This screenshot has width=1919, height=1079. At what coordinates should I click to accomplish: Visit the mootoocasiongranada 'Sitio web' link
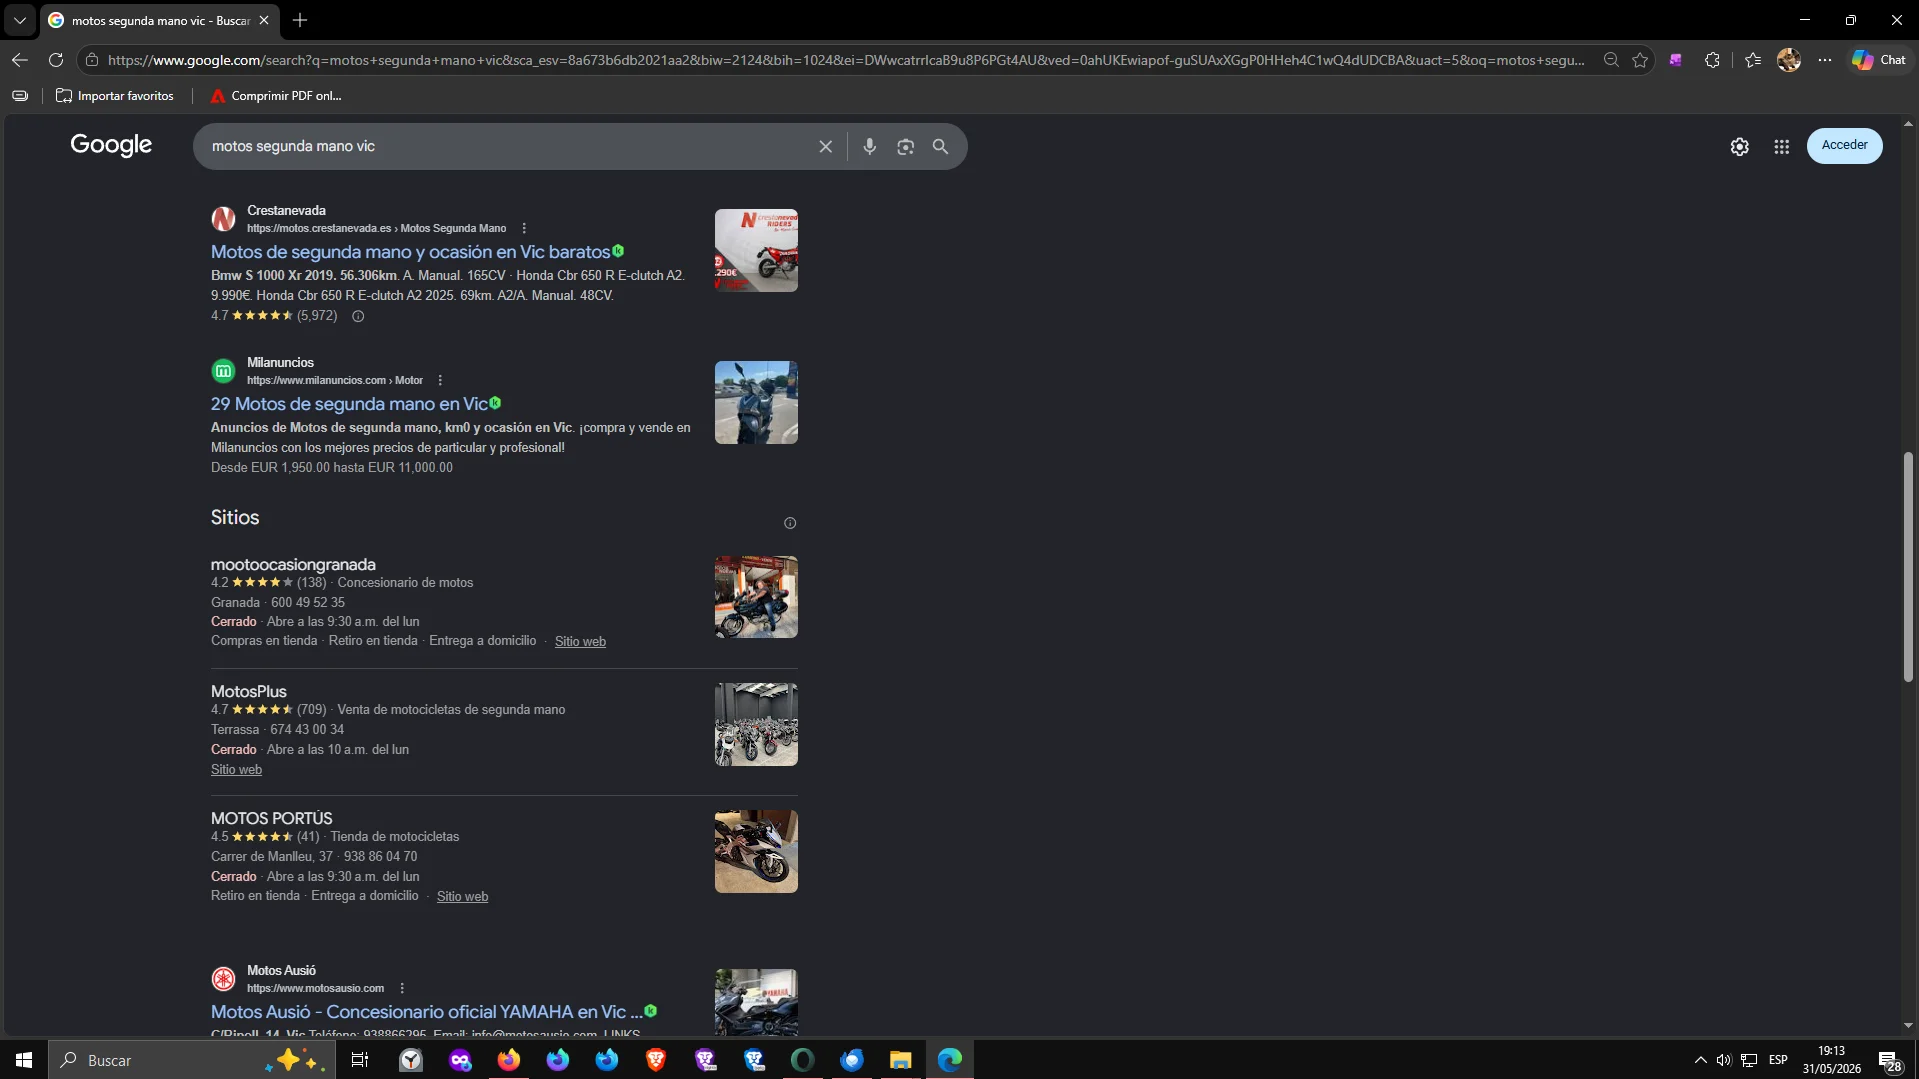tap(580, 642)
